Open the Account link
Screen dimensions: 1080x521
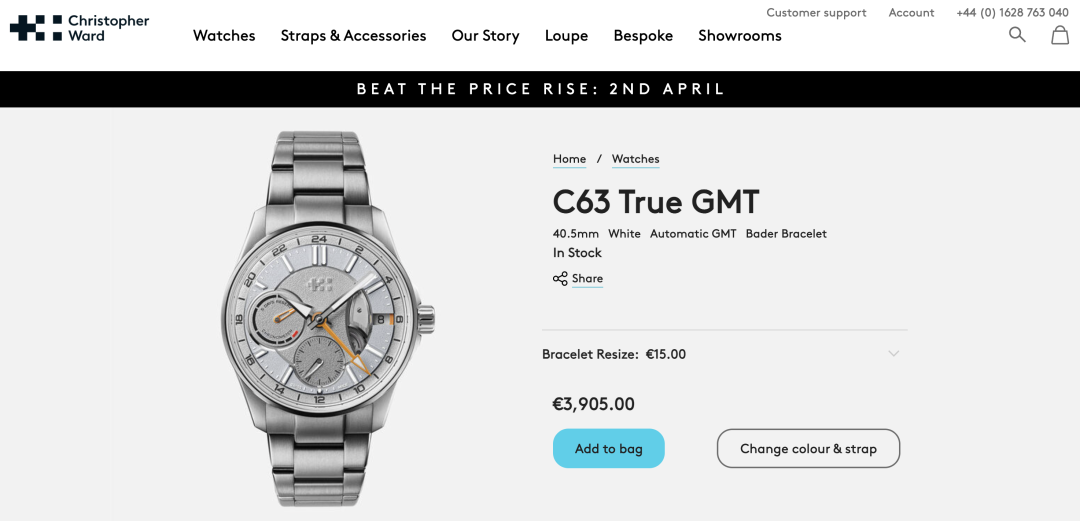pyautogui.click(x=911, y=13)
